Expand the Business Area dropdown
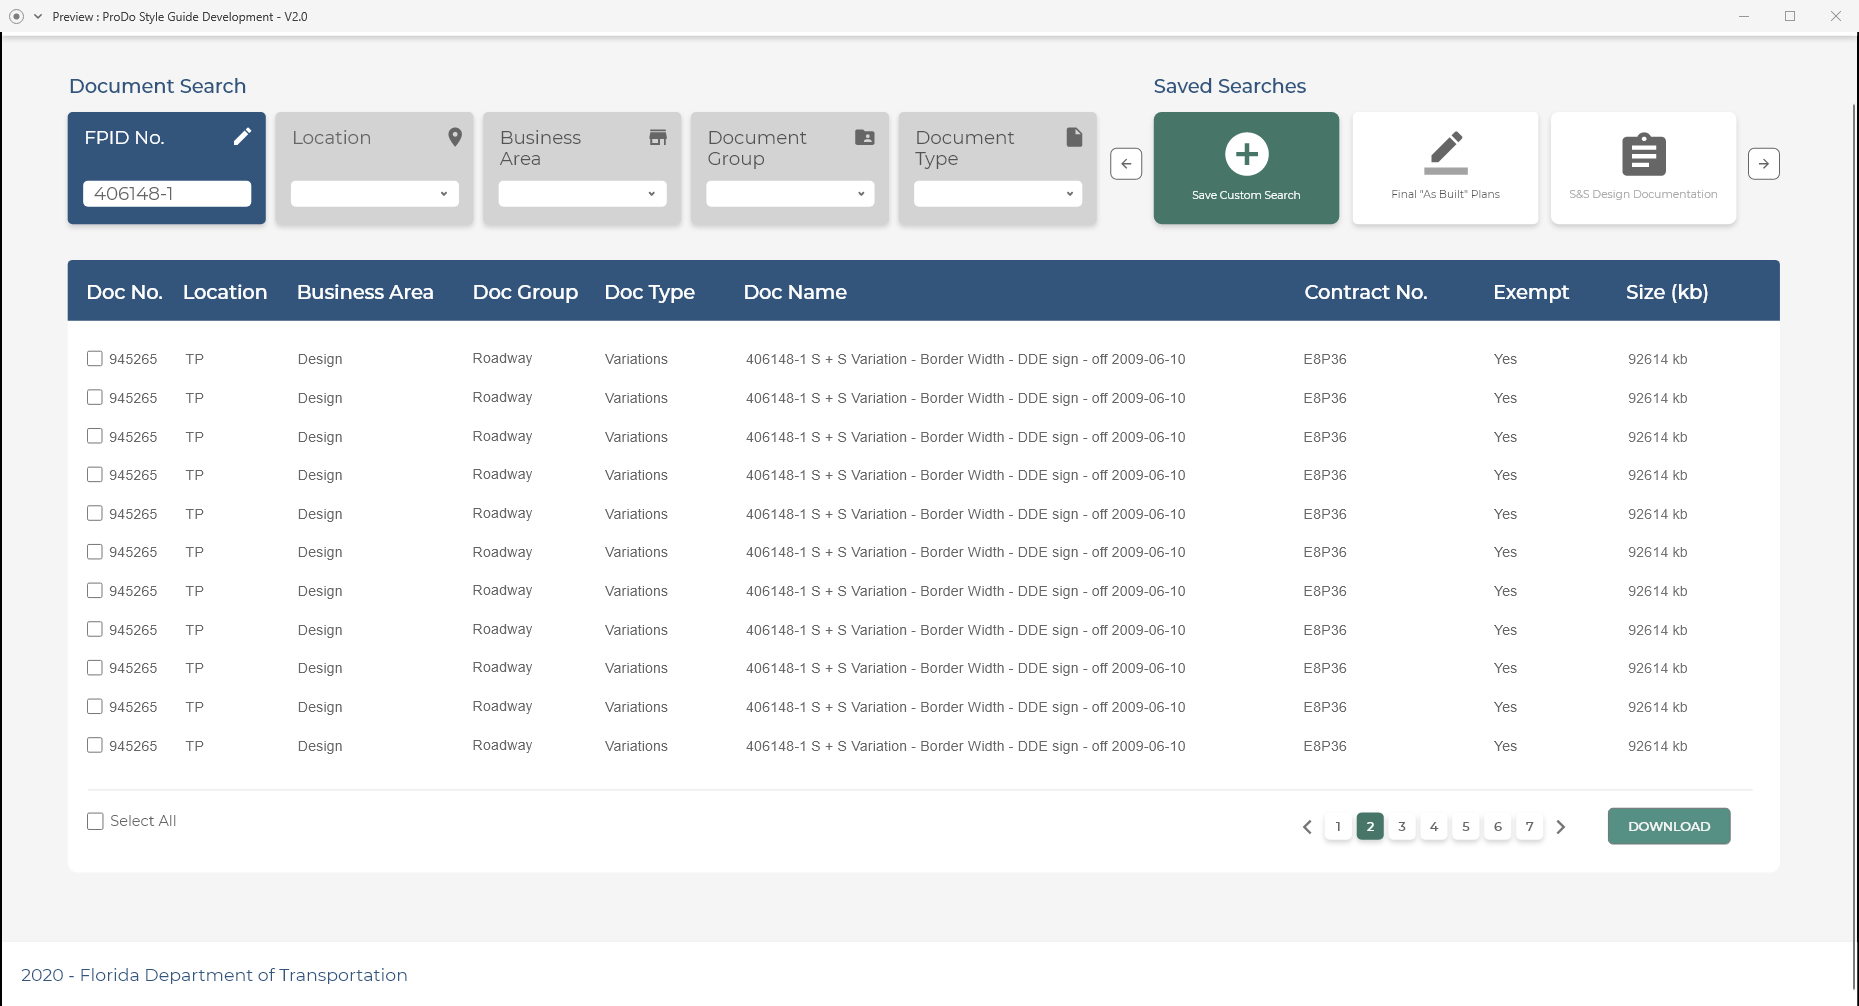The height and width of the screenshot is (1006, 1859). coord(583,194)
